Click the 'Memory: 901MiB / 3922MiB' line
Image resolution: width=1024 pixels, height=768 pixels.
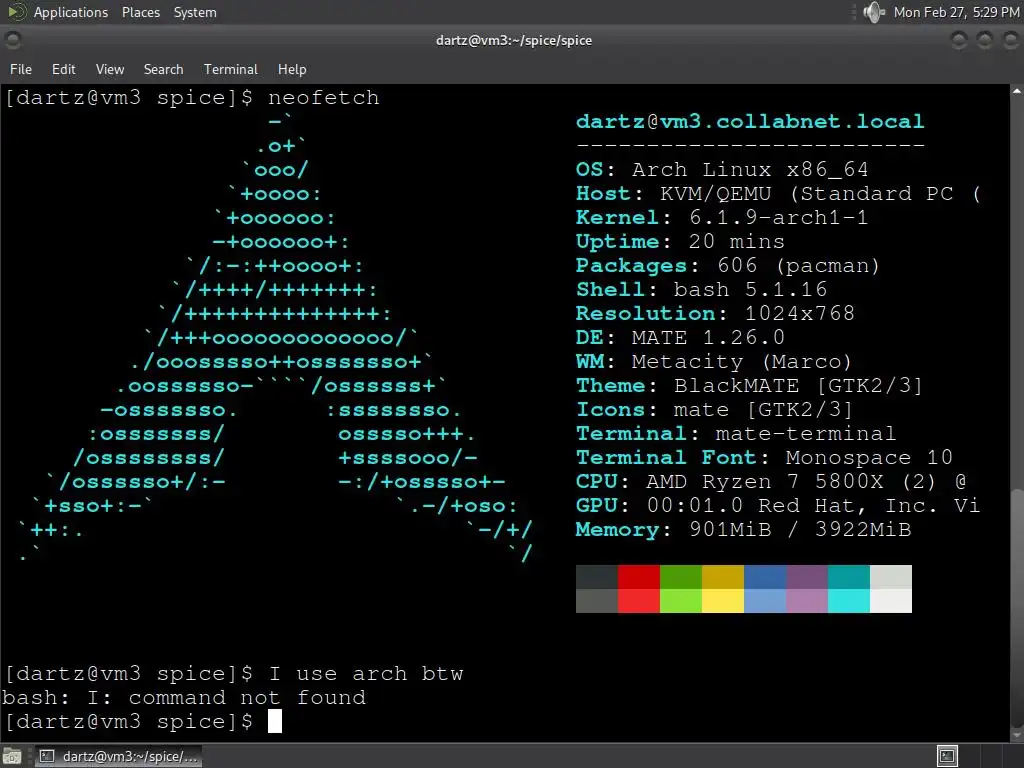click(743, 530)
